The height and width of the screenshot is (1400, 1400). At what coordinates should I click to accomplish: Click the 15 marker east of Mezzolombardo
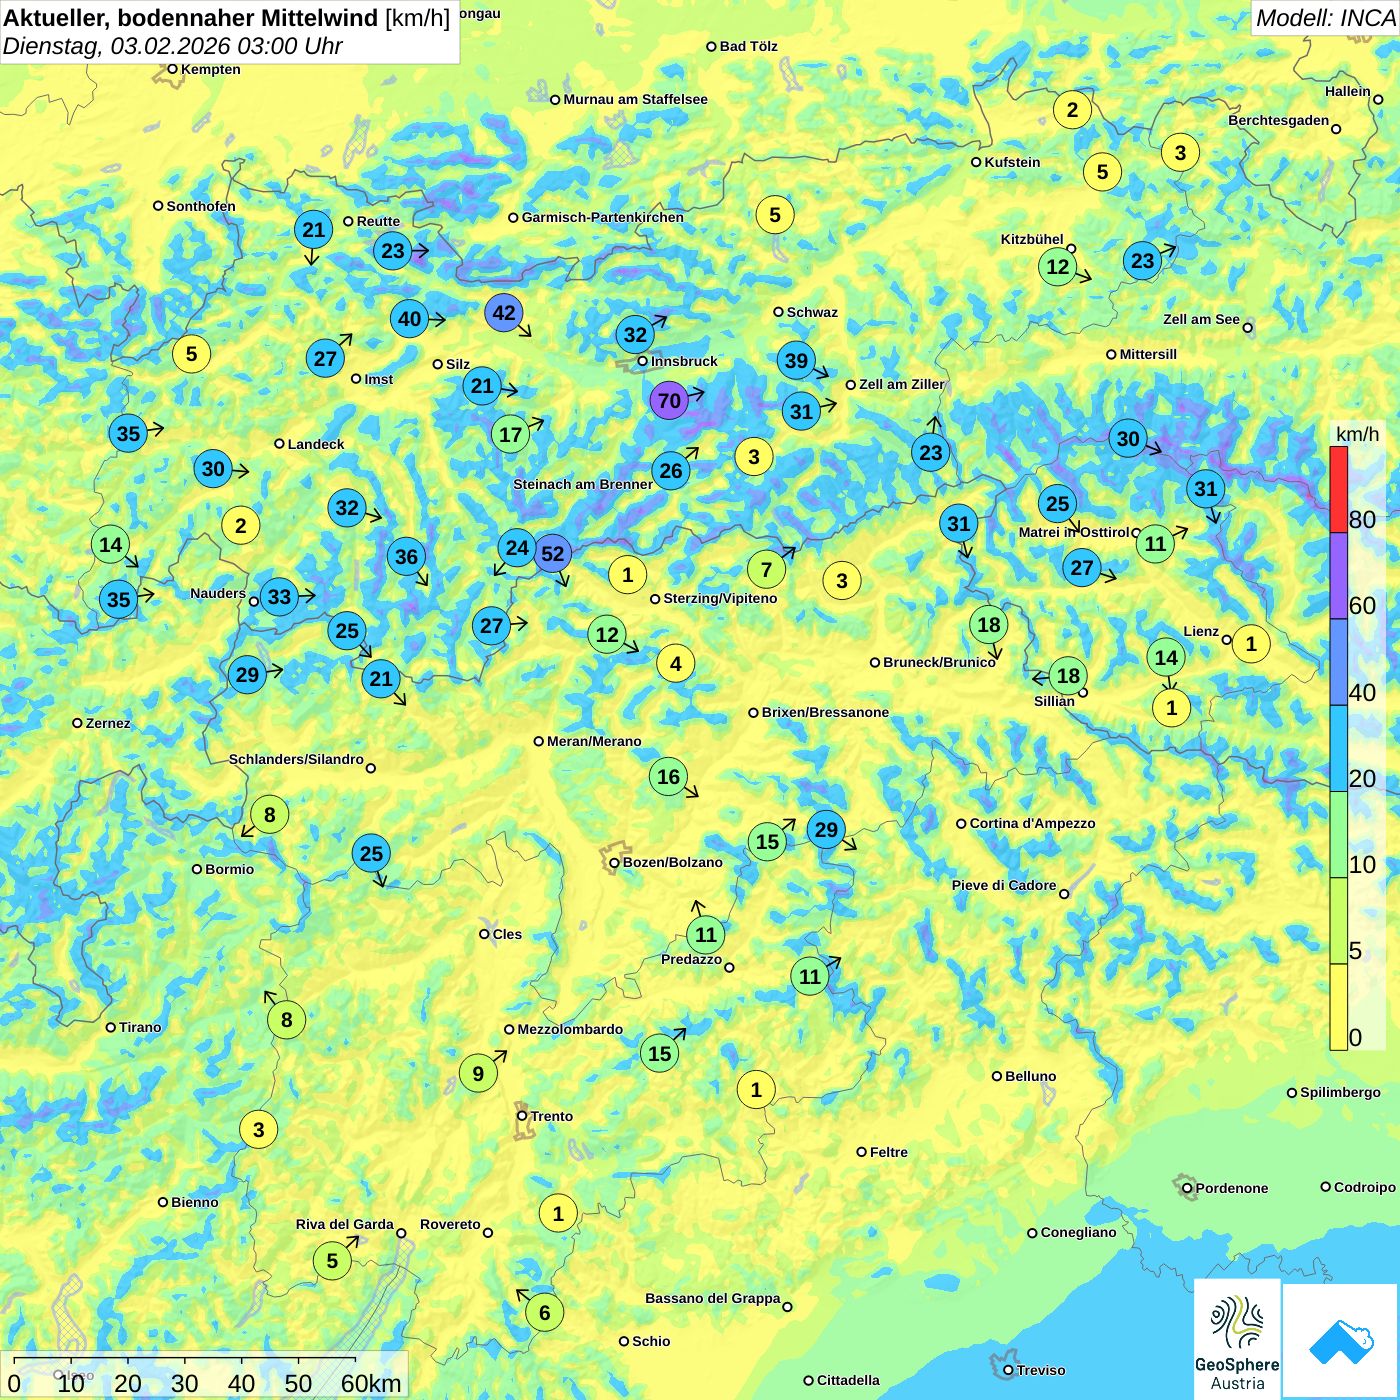660,1053
